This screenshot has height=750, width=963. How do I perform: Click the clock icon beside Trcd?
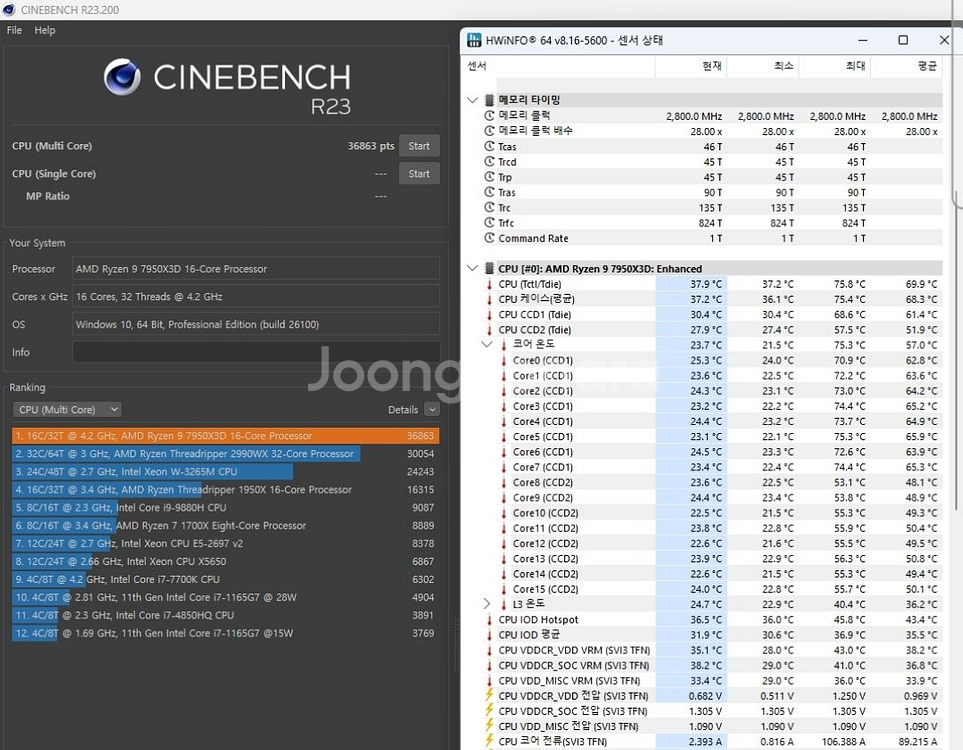(x=489, y=162)
